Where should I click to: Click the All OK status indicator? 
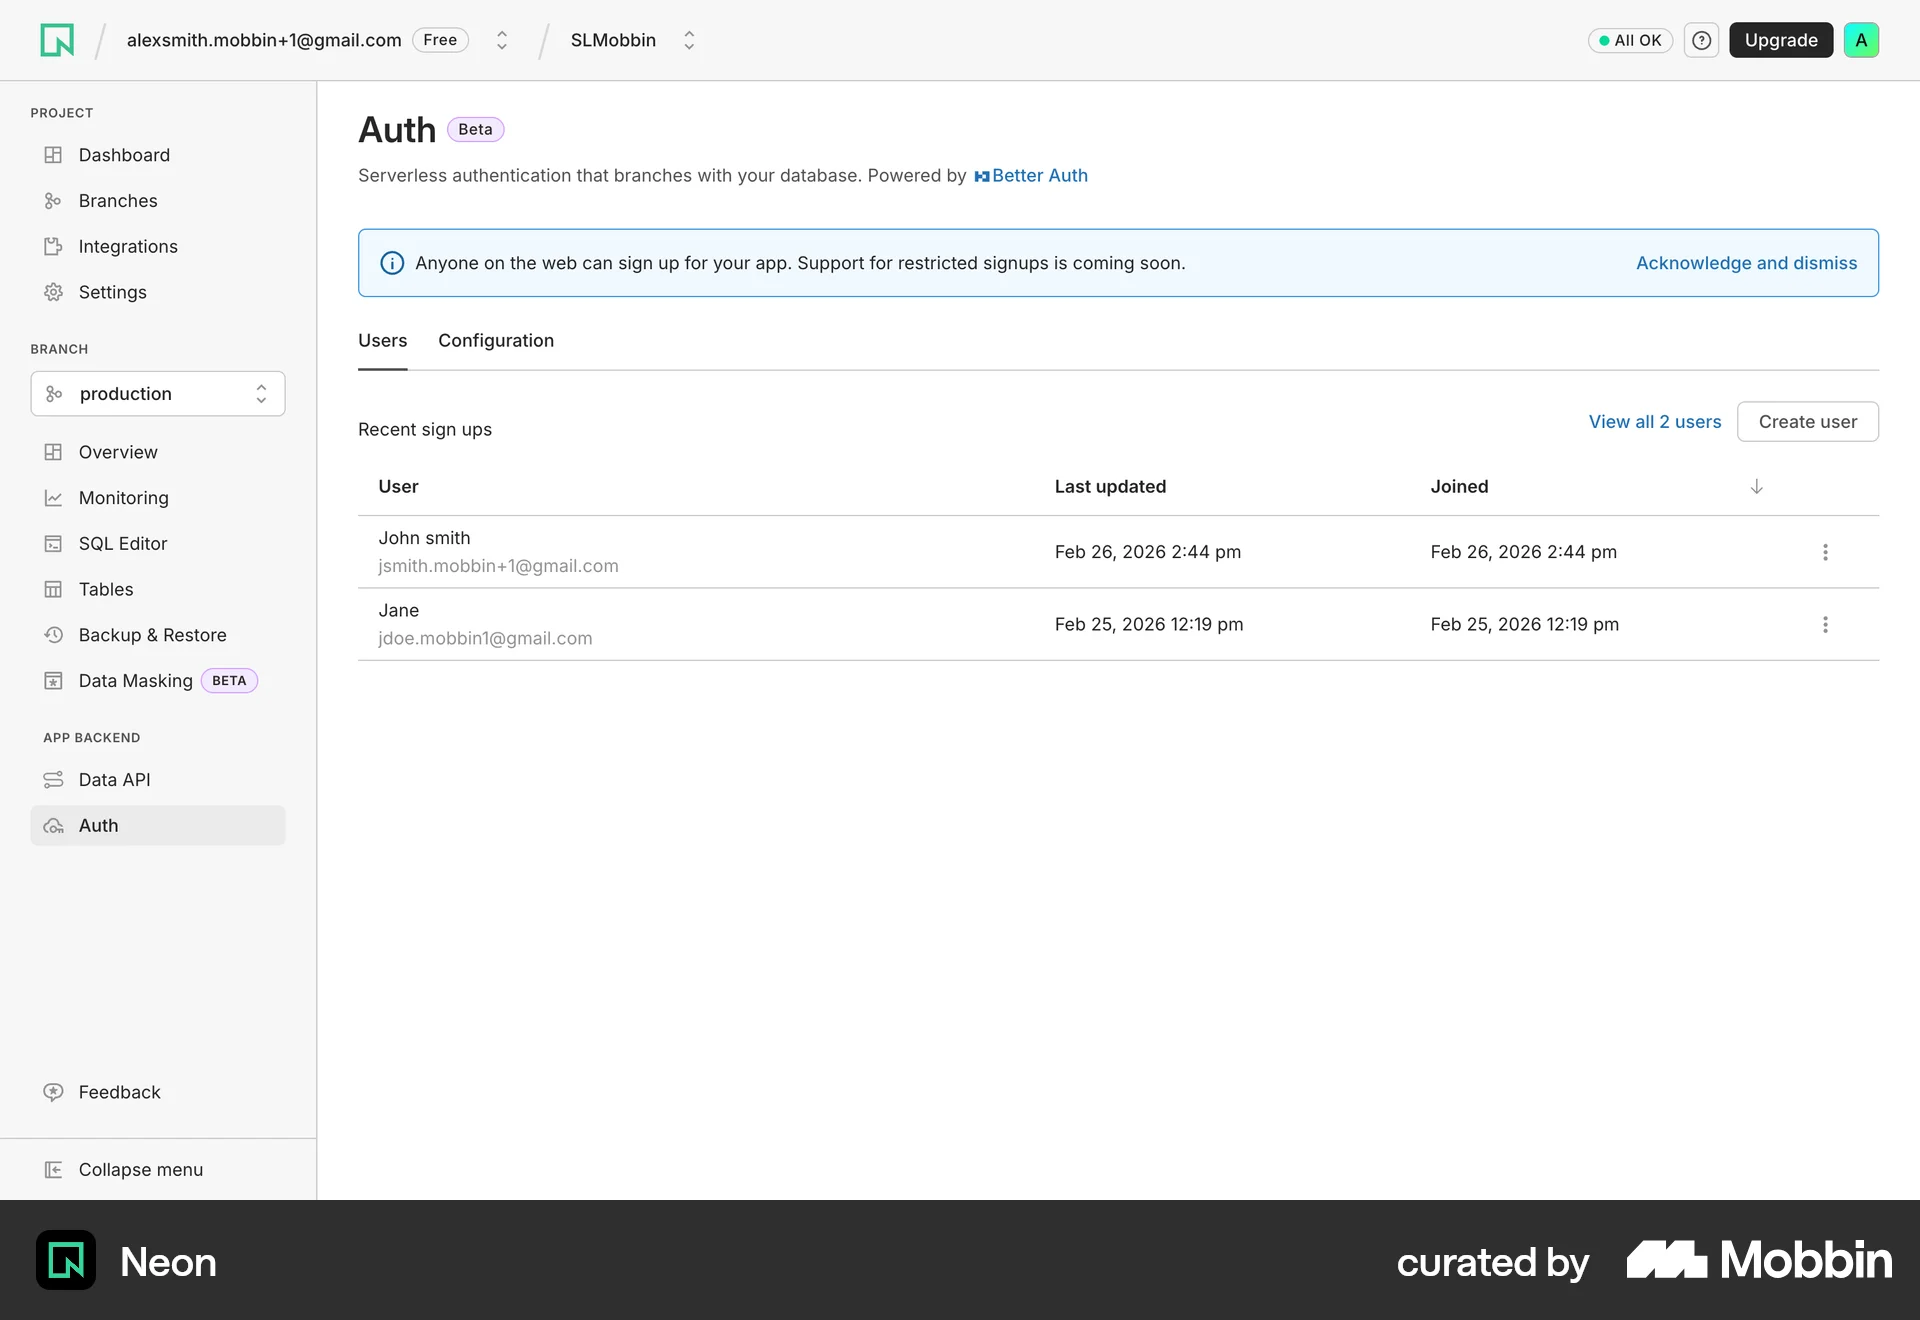pos(1630,40)
